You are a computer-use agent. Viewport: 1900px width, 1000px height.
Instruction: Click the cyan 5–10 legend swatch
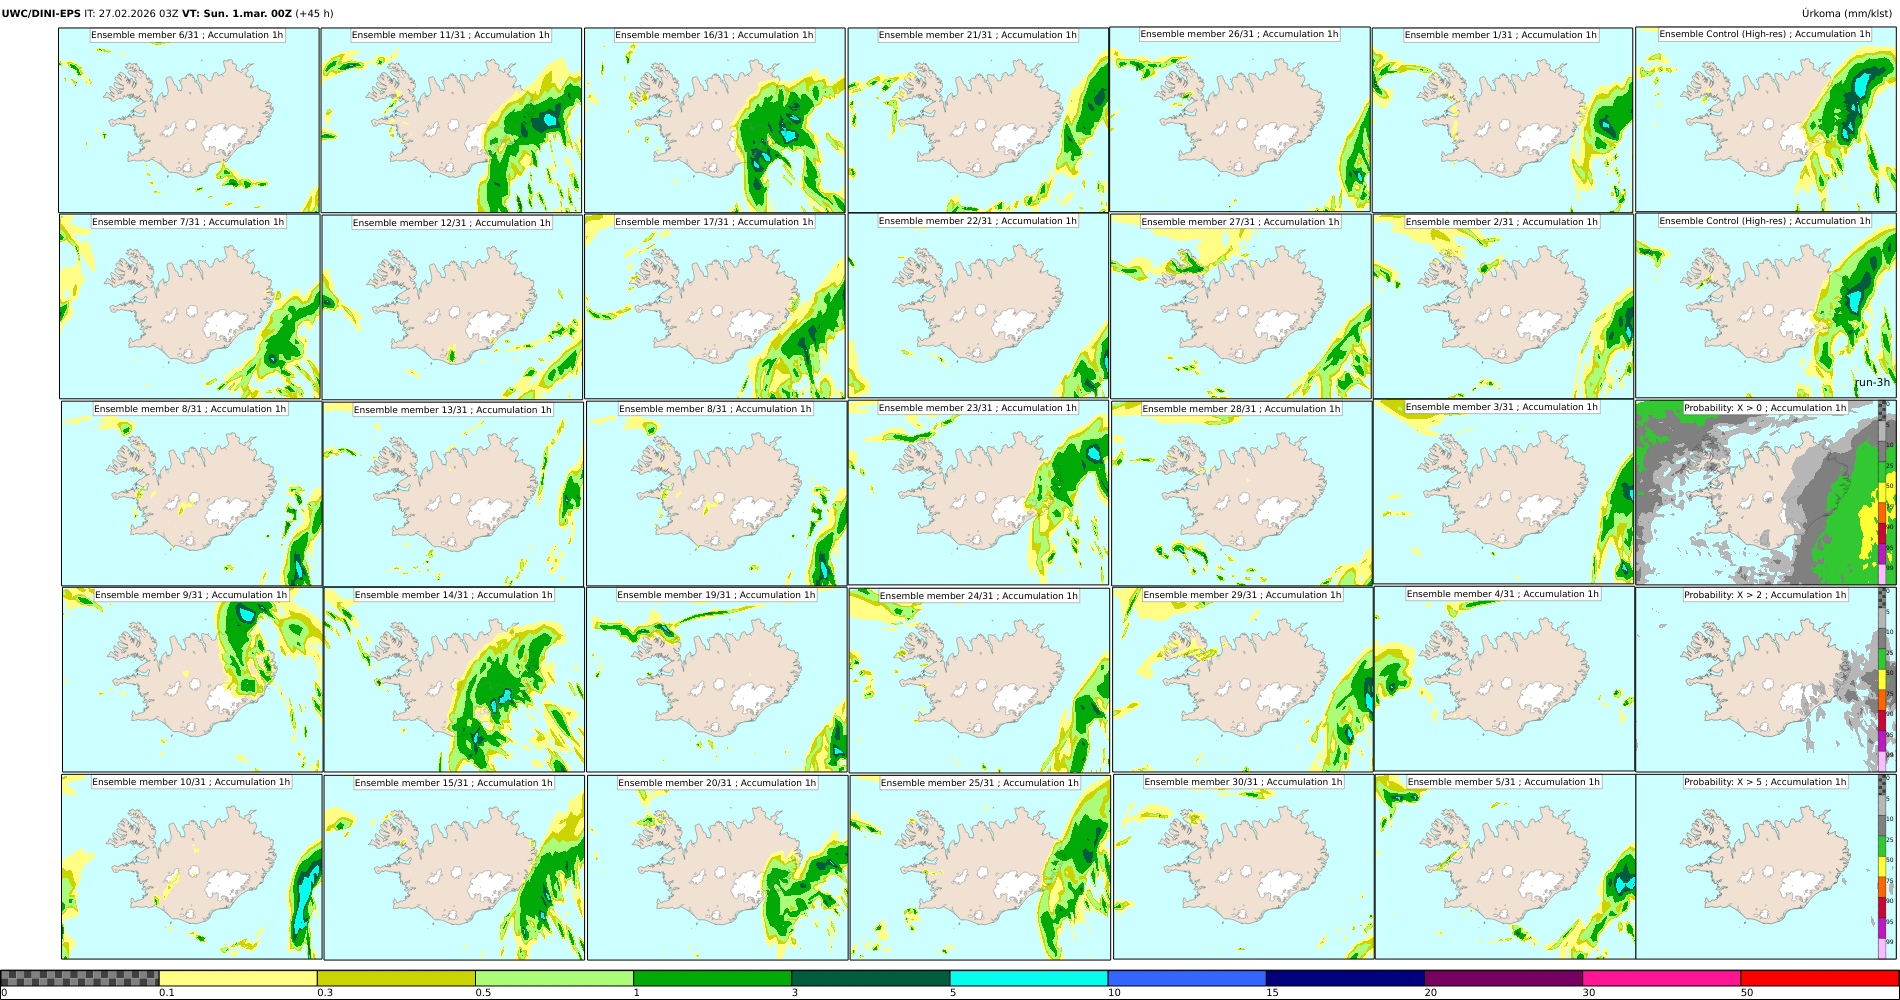[x=1029, y=978]
